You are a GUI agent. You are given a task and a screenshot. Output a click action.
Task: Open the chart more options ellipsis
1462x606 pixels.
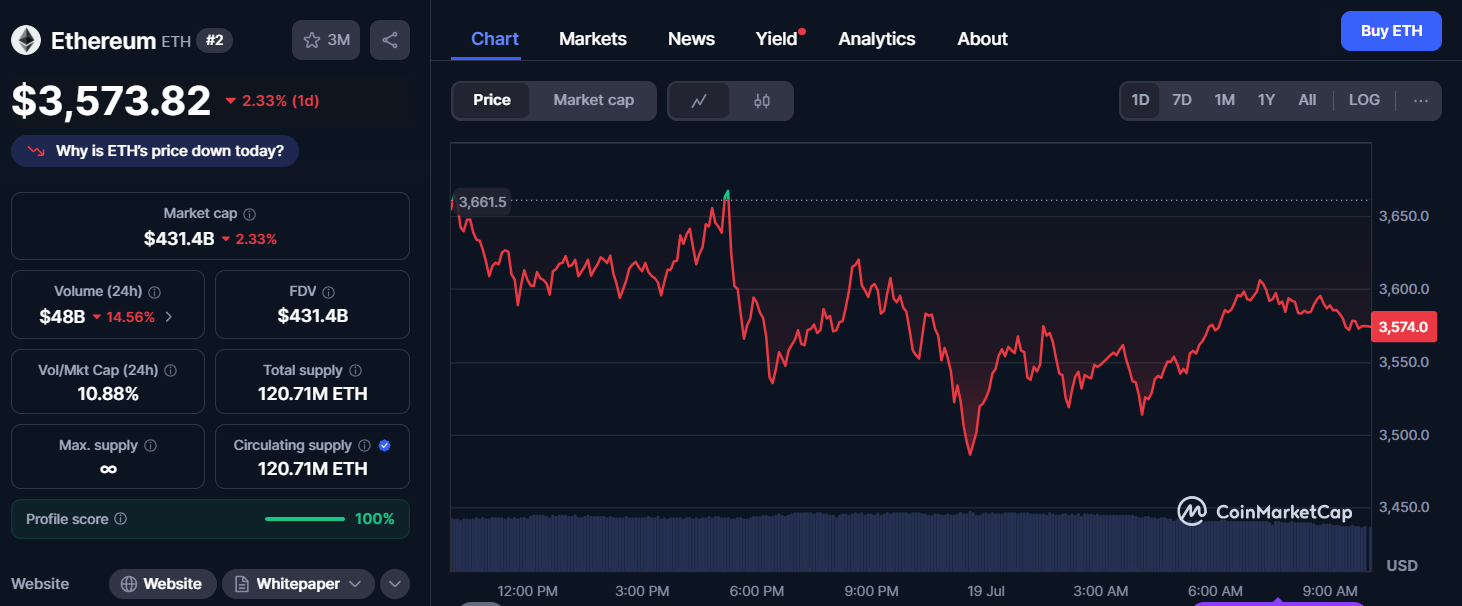pos(1421,100)
